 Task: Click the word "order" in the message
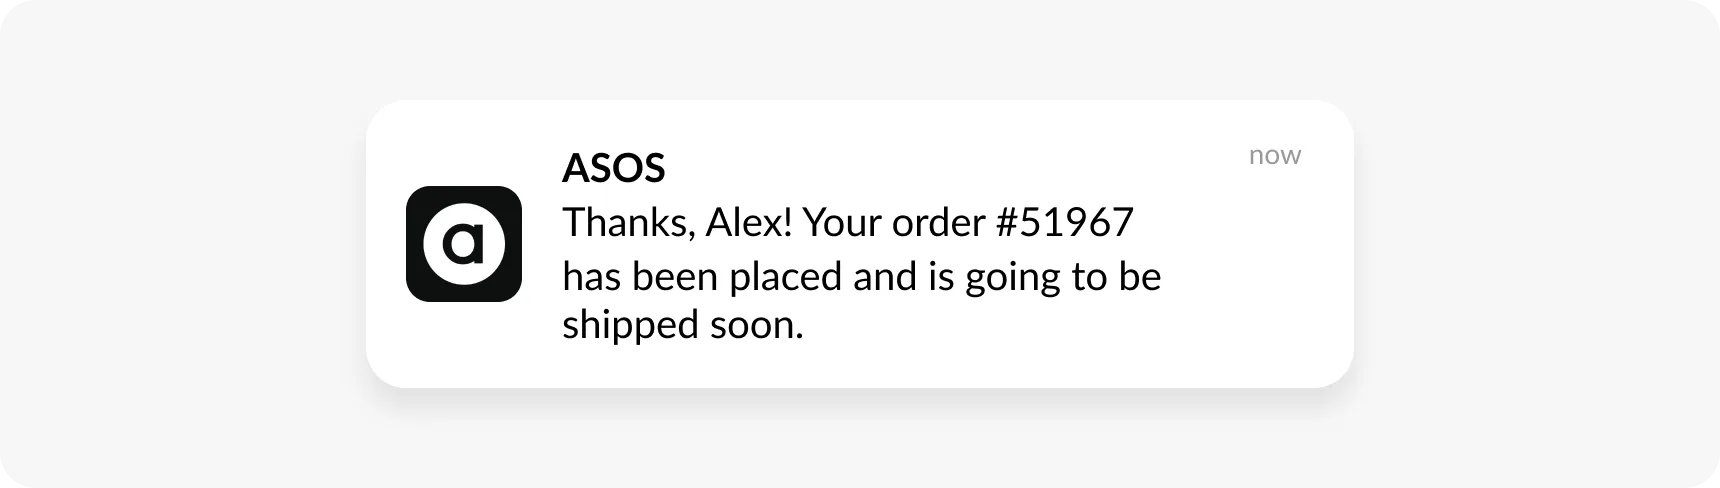[939, 222]
